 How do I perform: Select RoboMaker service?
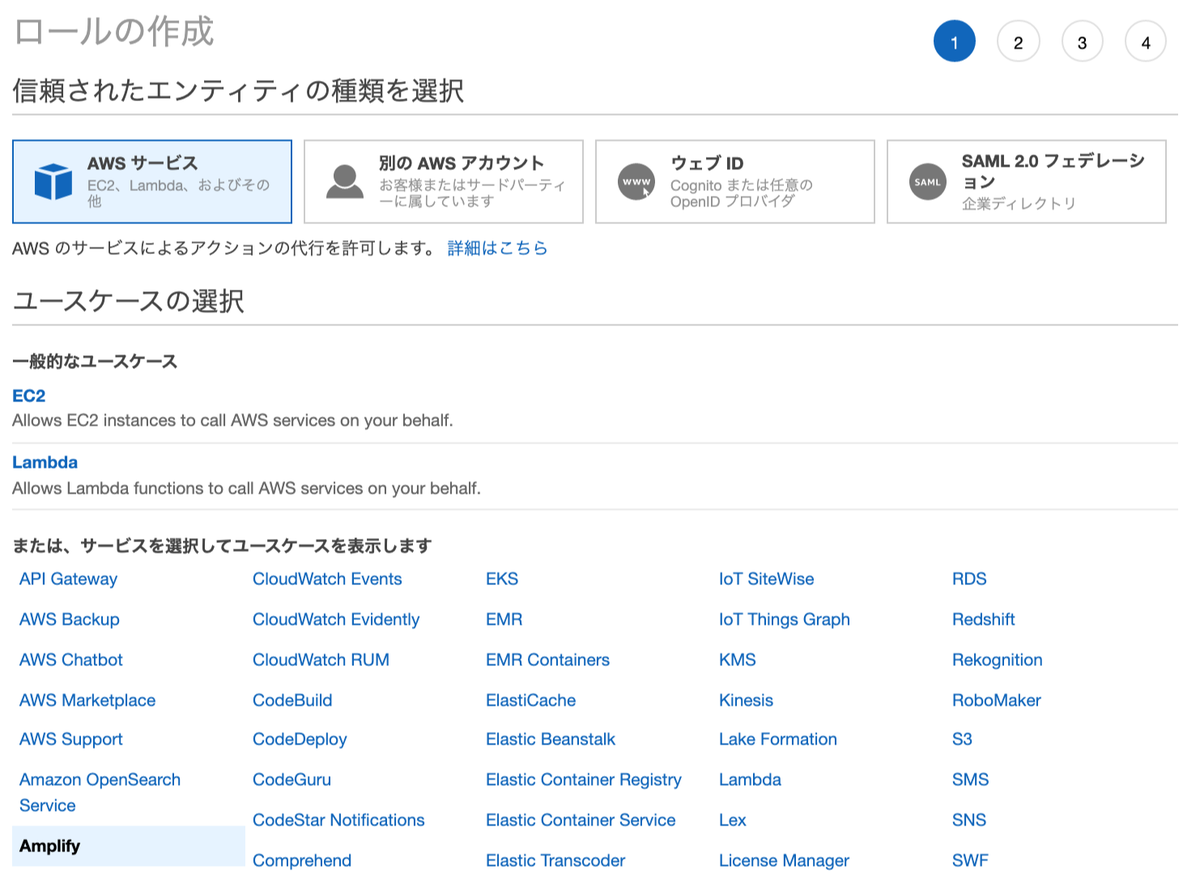pos(996,700)
